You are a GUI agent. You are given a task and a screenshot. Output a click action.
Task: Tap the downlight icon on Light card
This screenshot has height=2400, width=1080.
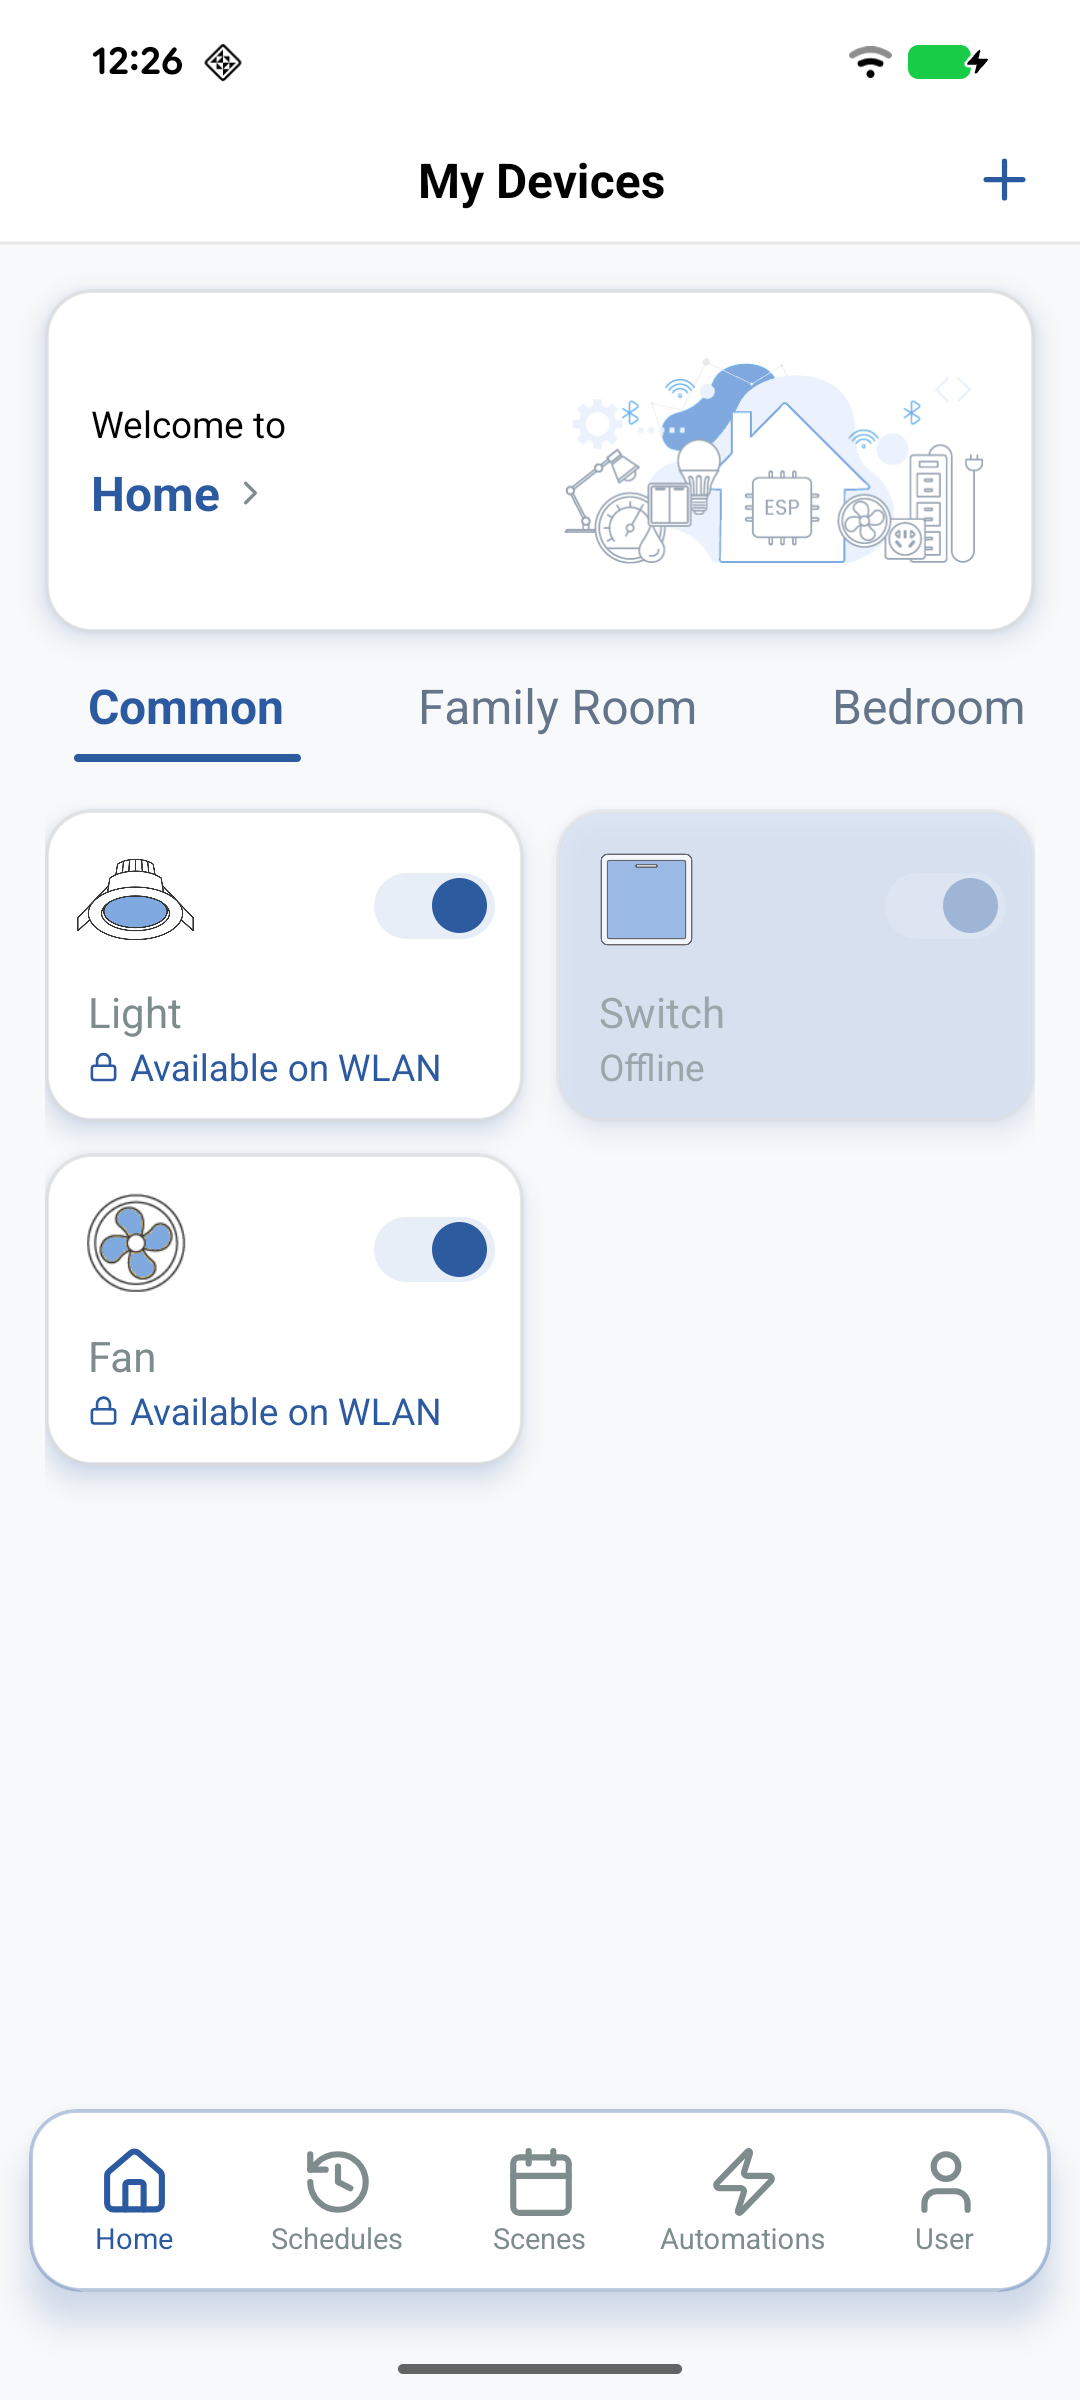coord(136,900)
